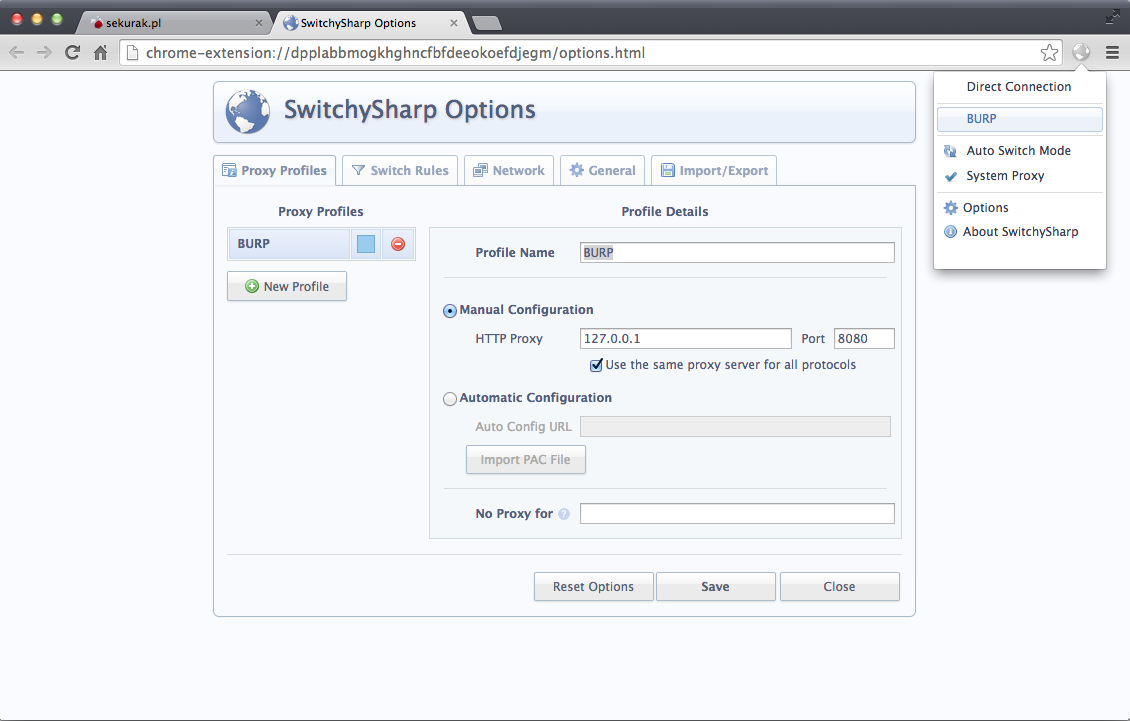
Task: Toggle same proxy for all protocols
Action: pyautogui.click(x=596, y=366)
